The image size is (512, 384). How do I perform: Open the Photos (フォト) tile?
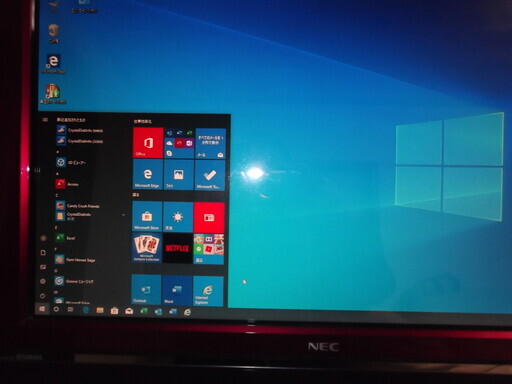tap(178, 175)
